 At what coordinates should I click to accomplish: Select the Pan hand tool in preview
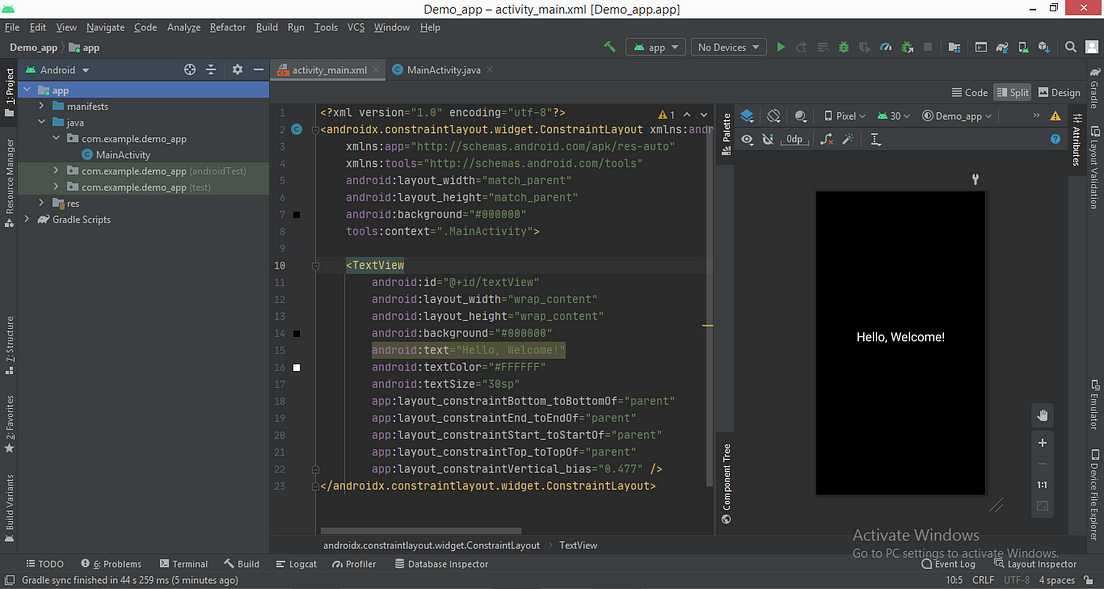(x=1043, y=416)
